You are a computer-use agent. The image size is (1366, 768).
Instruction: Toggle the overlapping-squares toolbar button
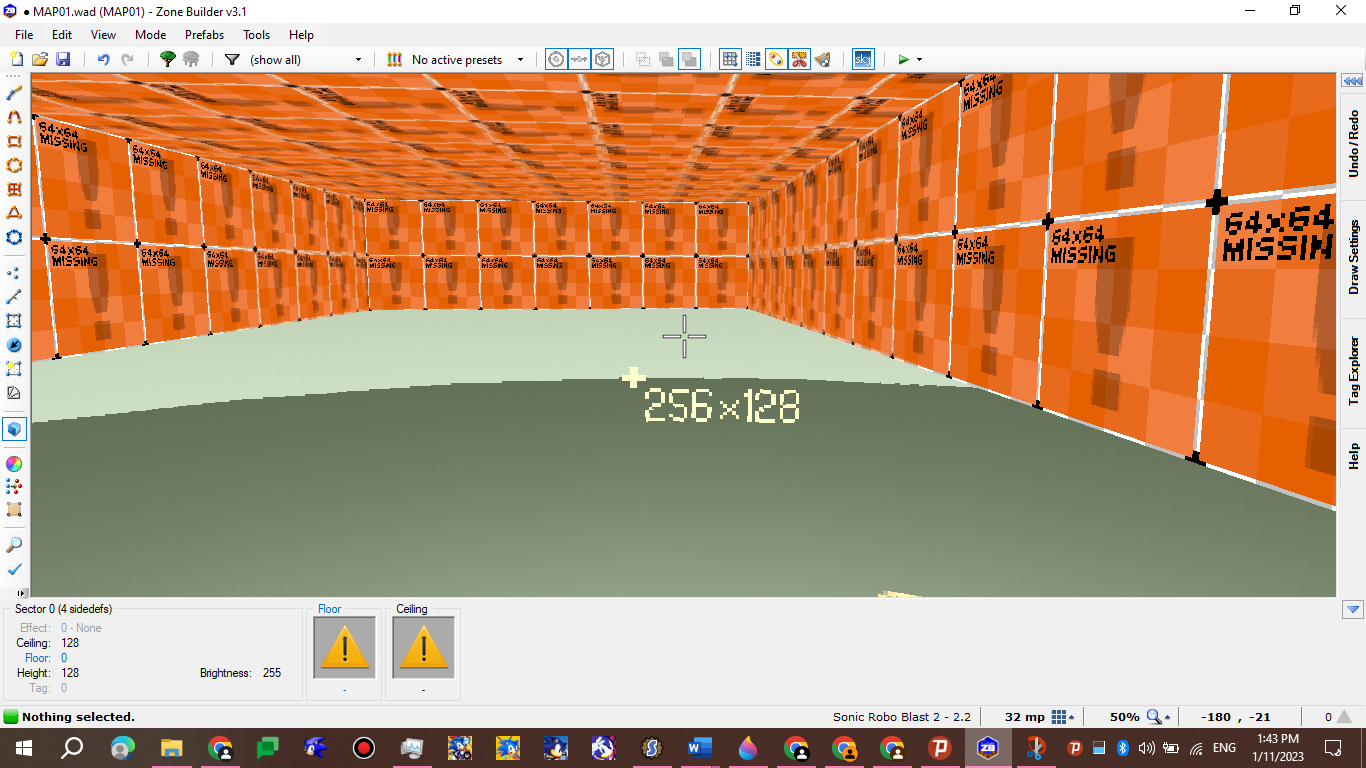point(689,59)
